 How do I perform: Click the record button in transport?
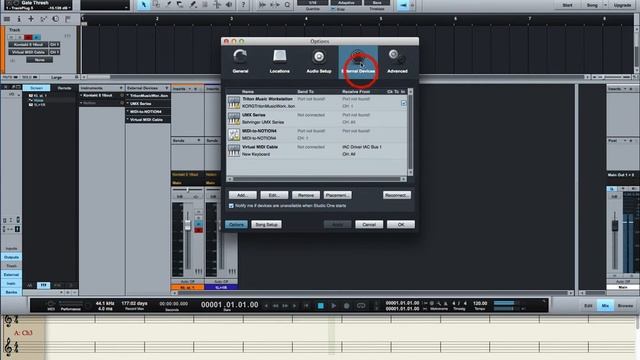[347, 305]
